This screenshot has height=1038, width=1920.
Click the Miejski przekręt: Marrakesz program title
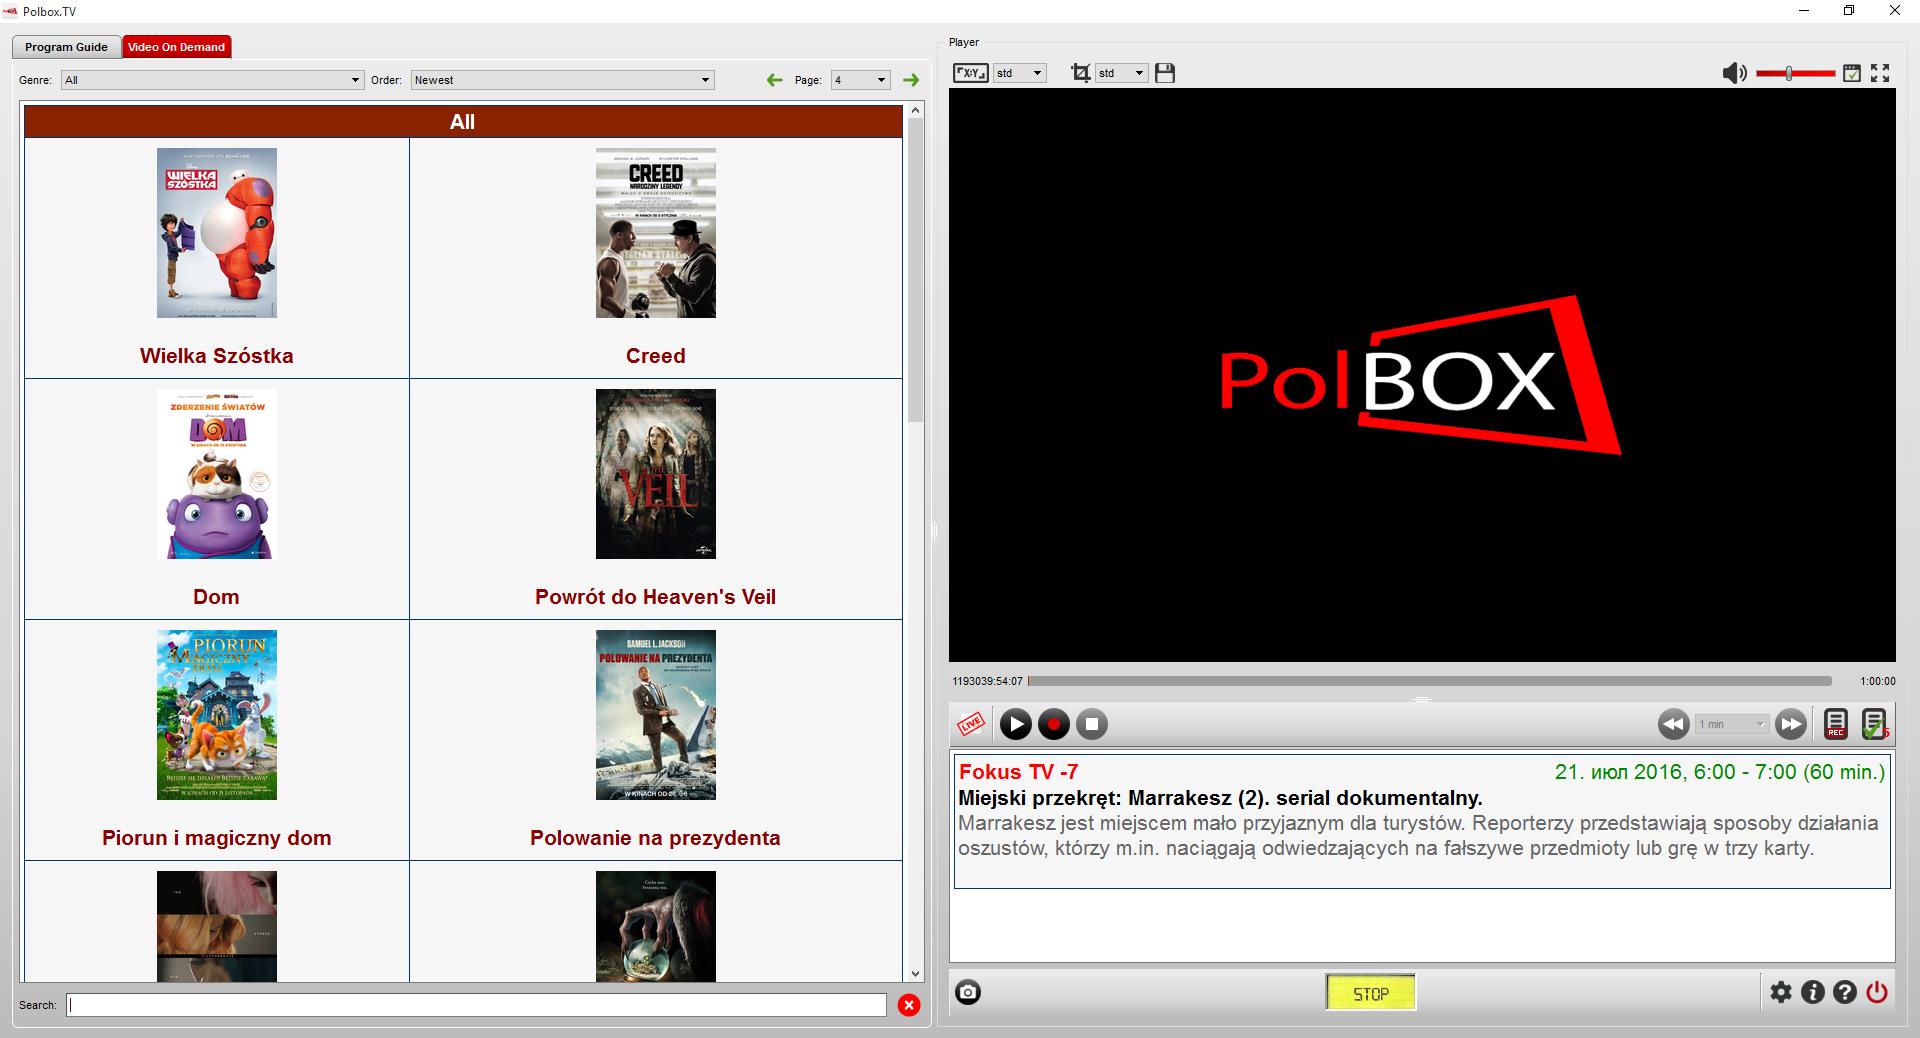pyautogui.click(x=1220, y=798)
